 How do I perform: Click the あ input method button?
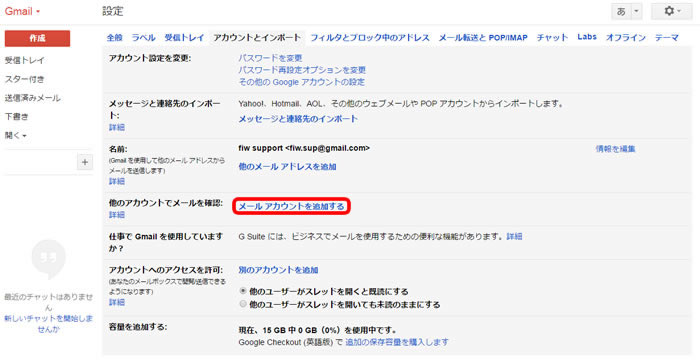click(621, 12)
